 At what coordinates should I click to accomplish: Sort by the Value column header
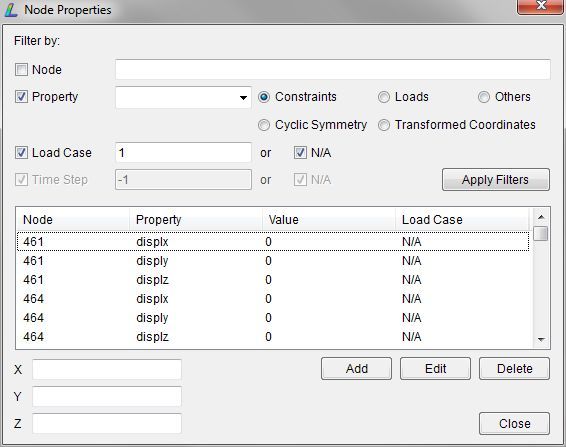tap(329, 220)
